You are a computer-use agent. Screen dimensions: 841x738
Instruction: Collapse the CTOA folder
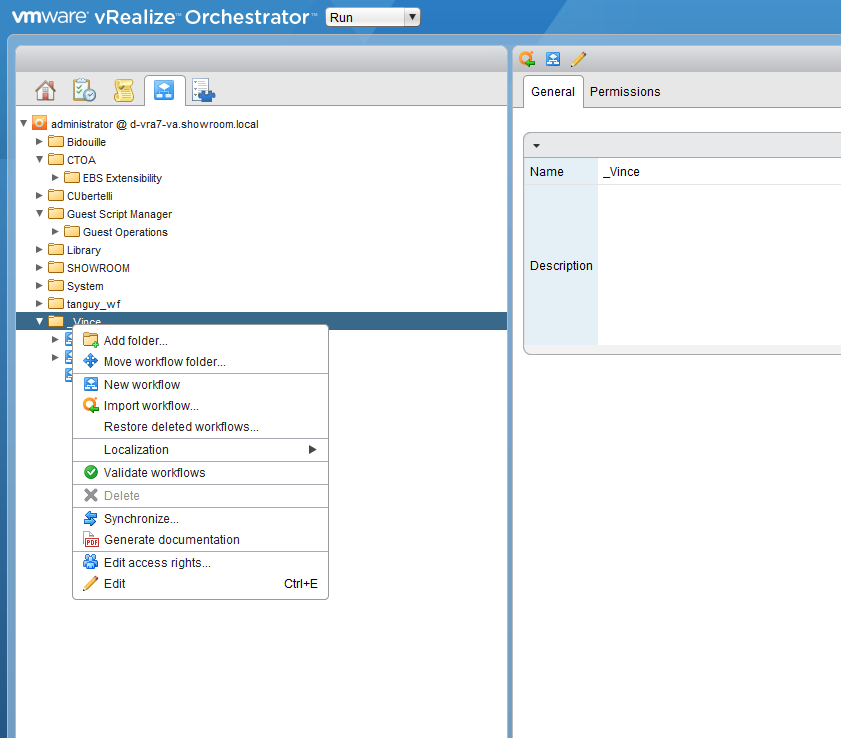[x=39, y=159]
